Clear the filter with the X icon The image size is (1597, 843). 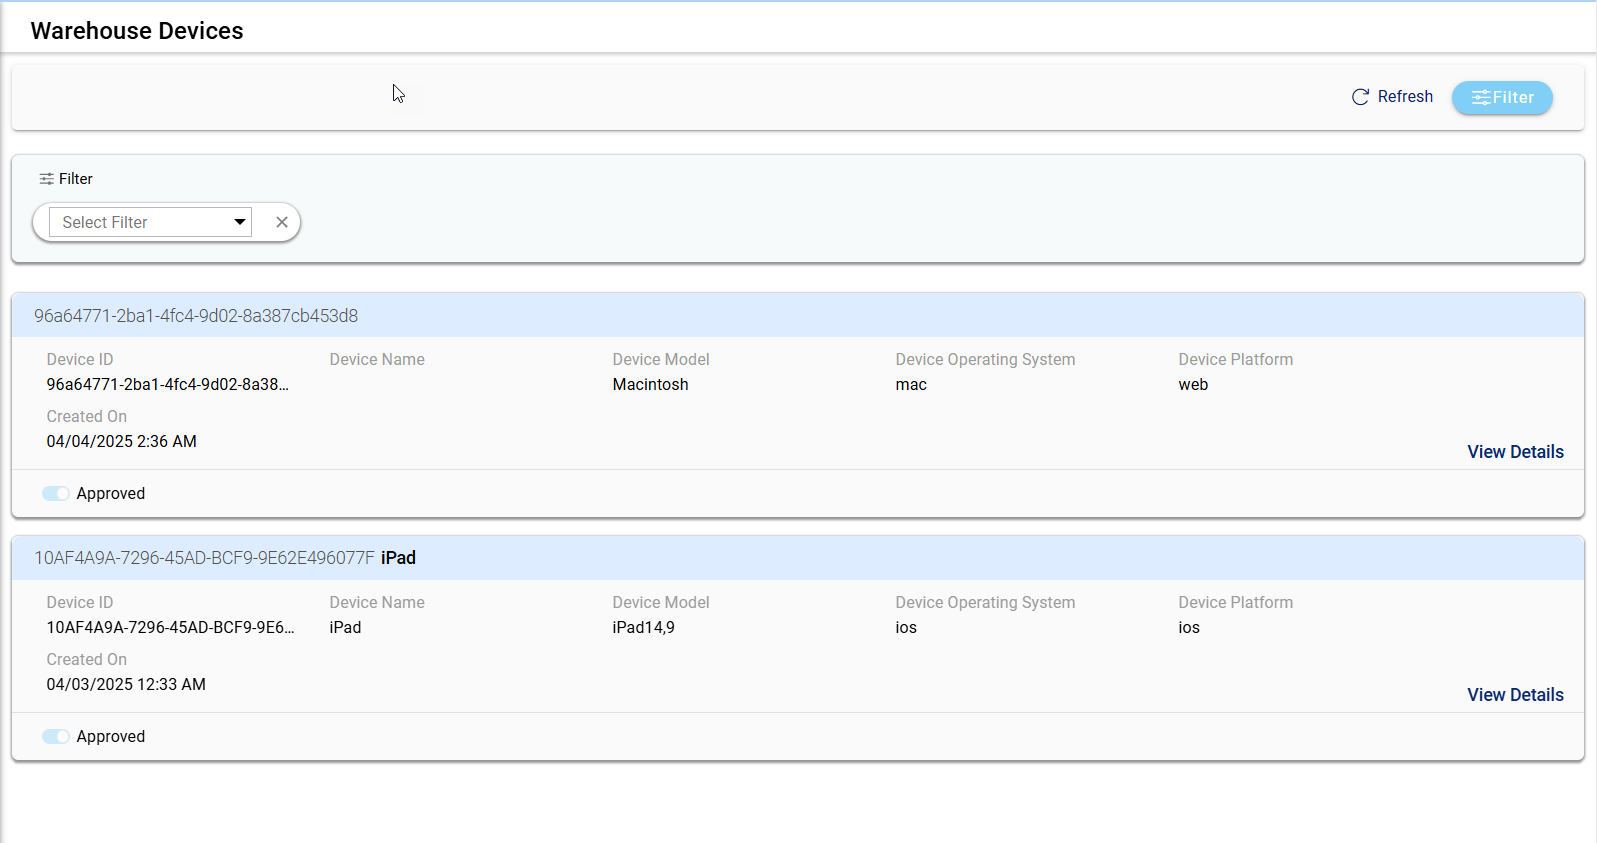pyautogui.click(x=282, y=222)
